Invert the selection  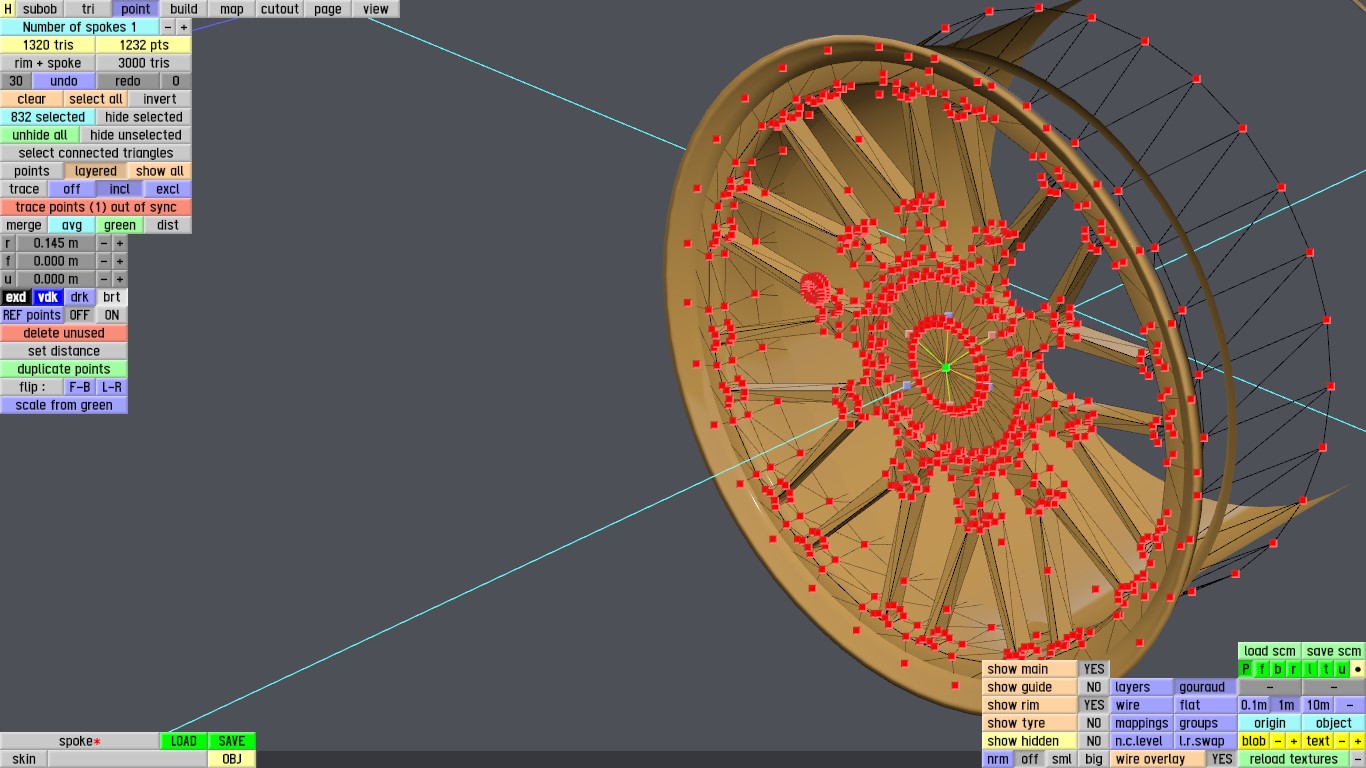(x=160, y=99)
